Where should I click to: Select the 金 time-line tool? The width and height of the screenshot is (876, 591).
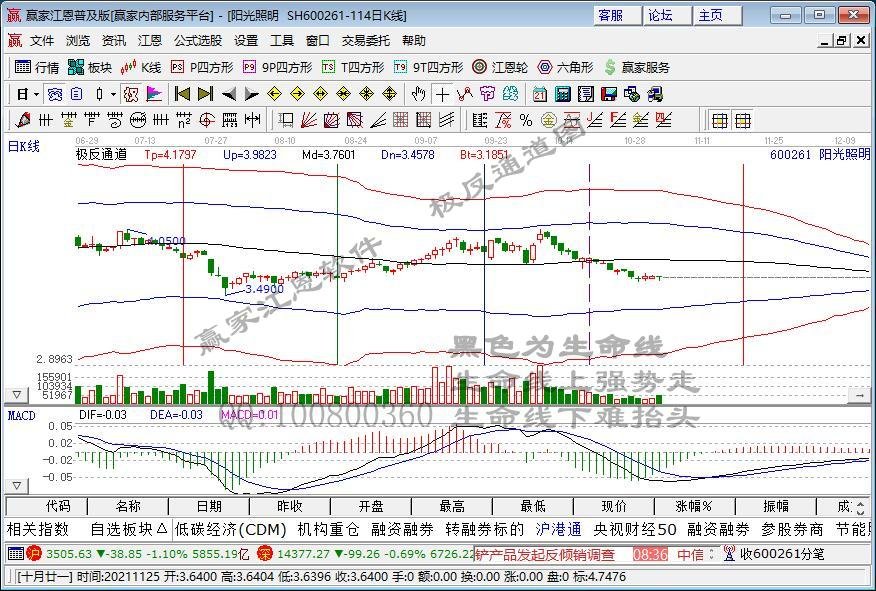[x=69, y=120]
